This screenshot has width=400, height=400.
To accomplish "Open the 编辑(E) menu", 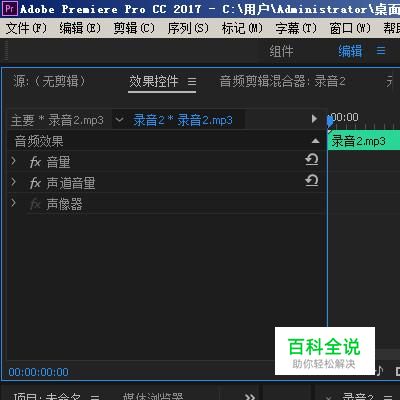I will (80, 28).
